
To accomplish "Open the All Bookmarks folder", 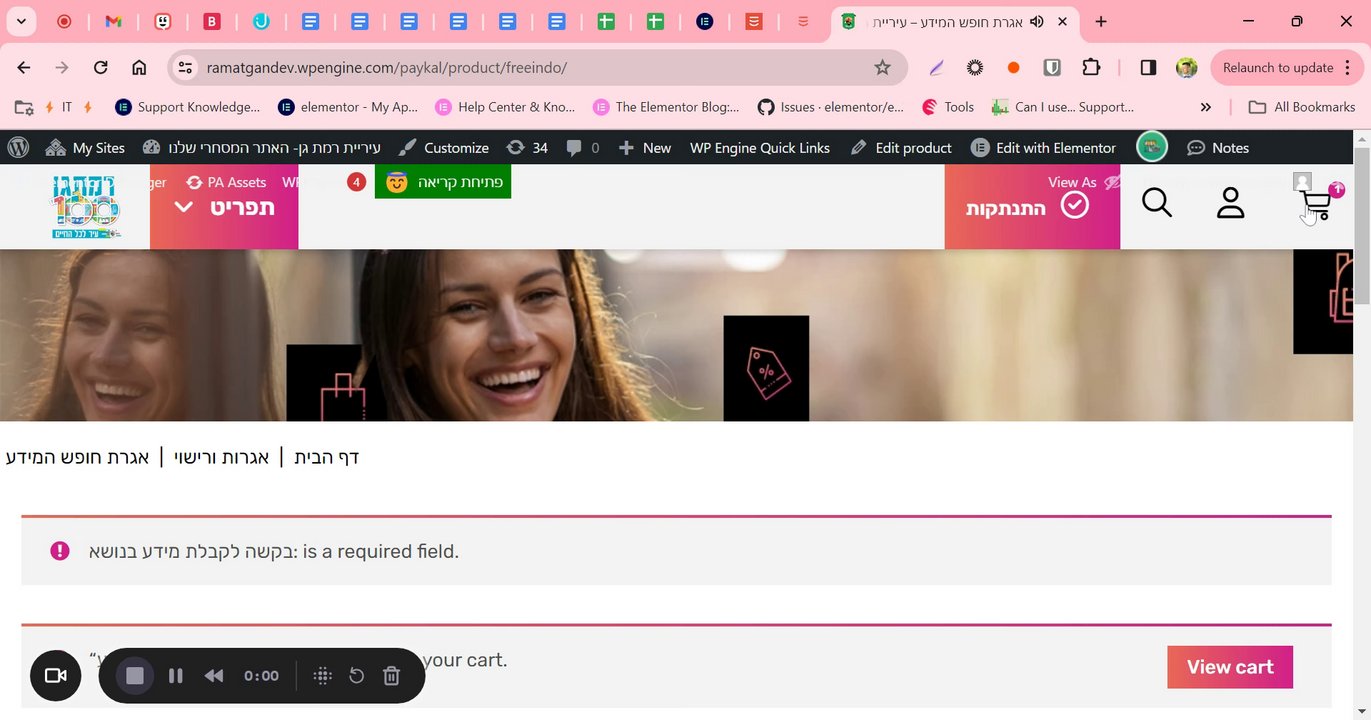I will [x=1302, y=107].
